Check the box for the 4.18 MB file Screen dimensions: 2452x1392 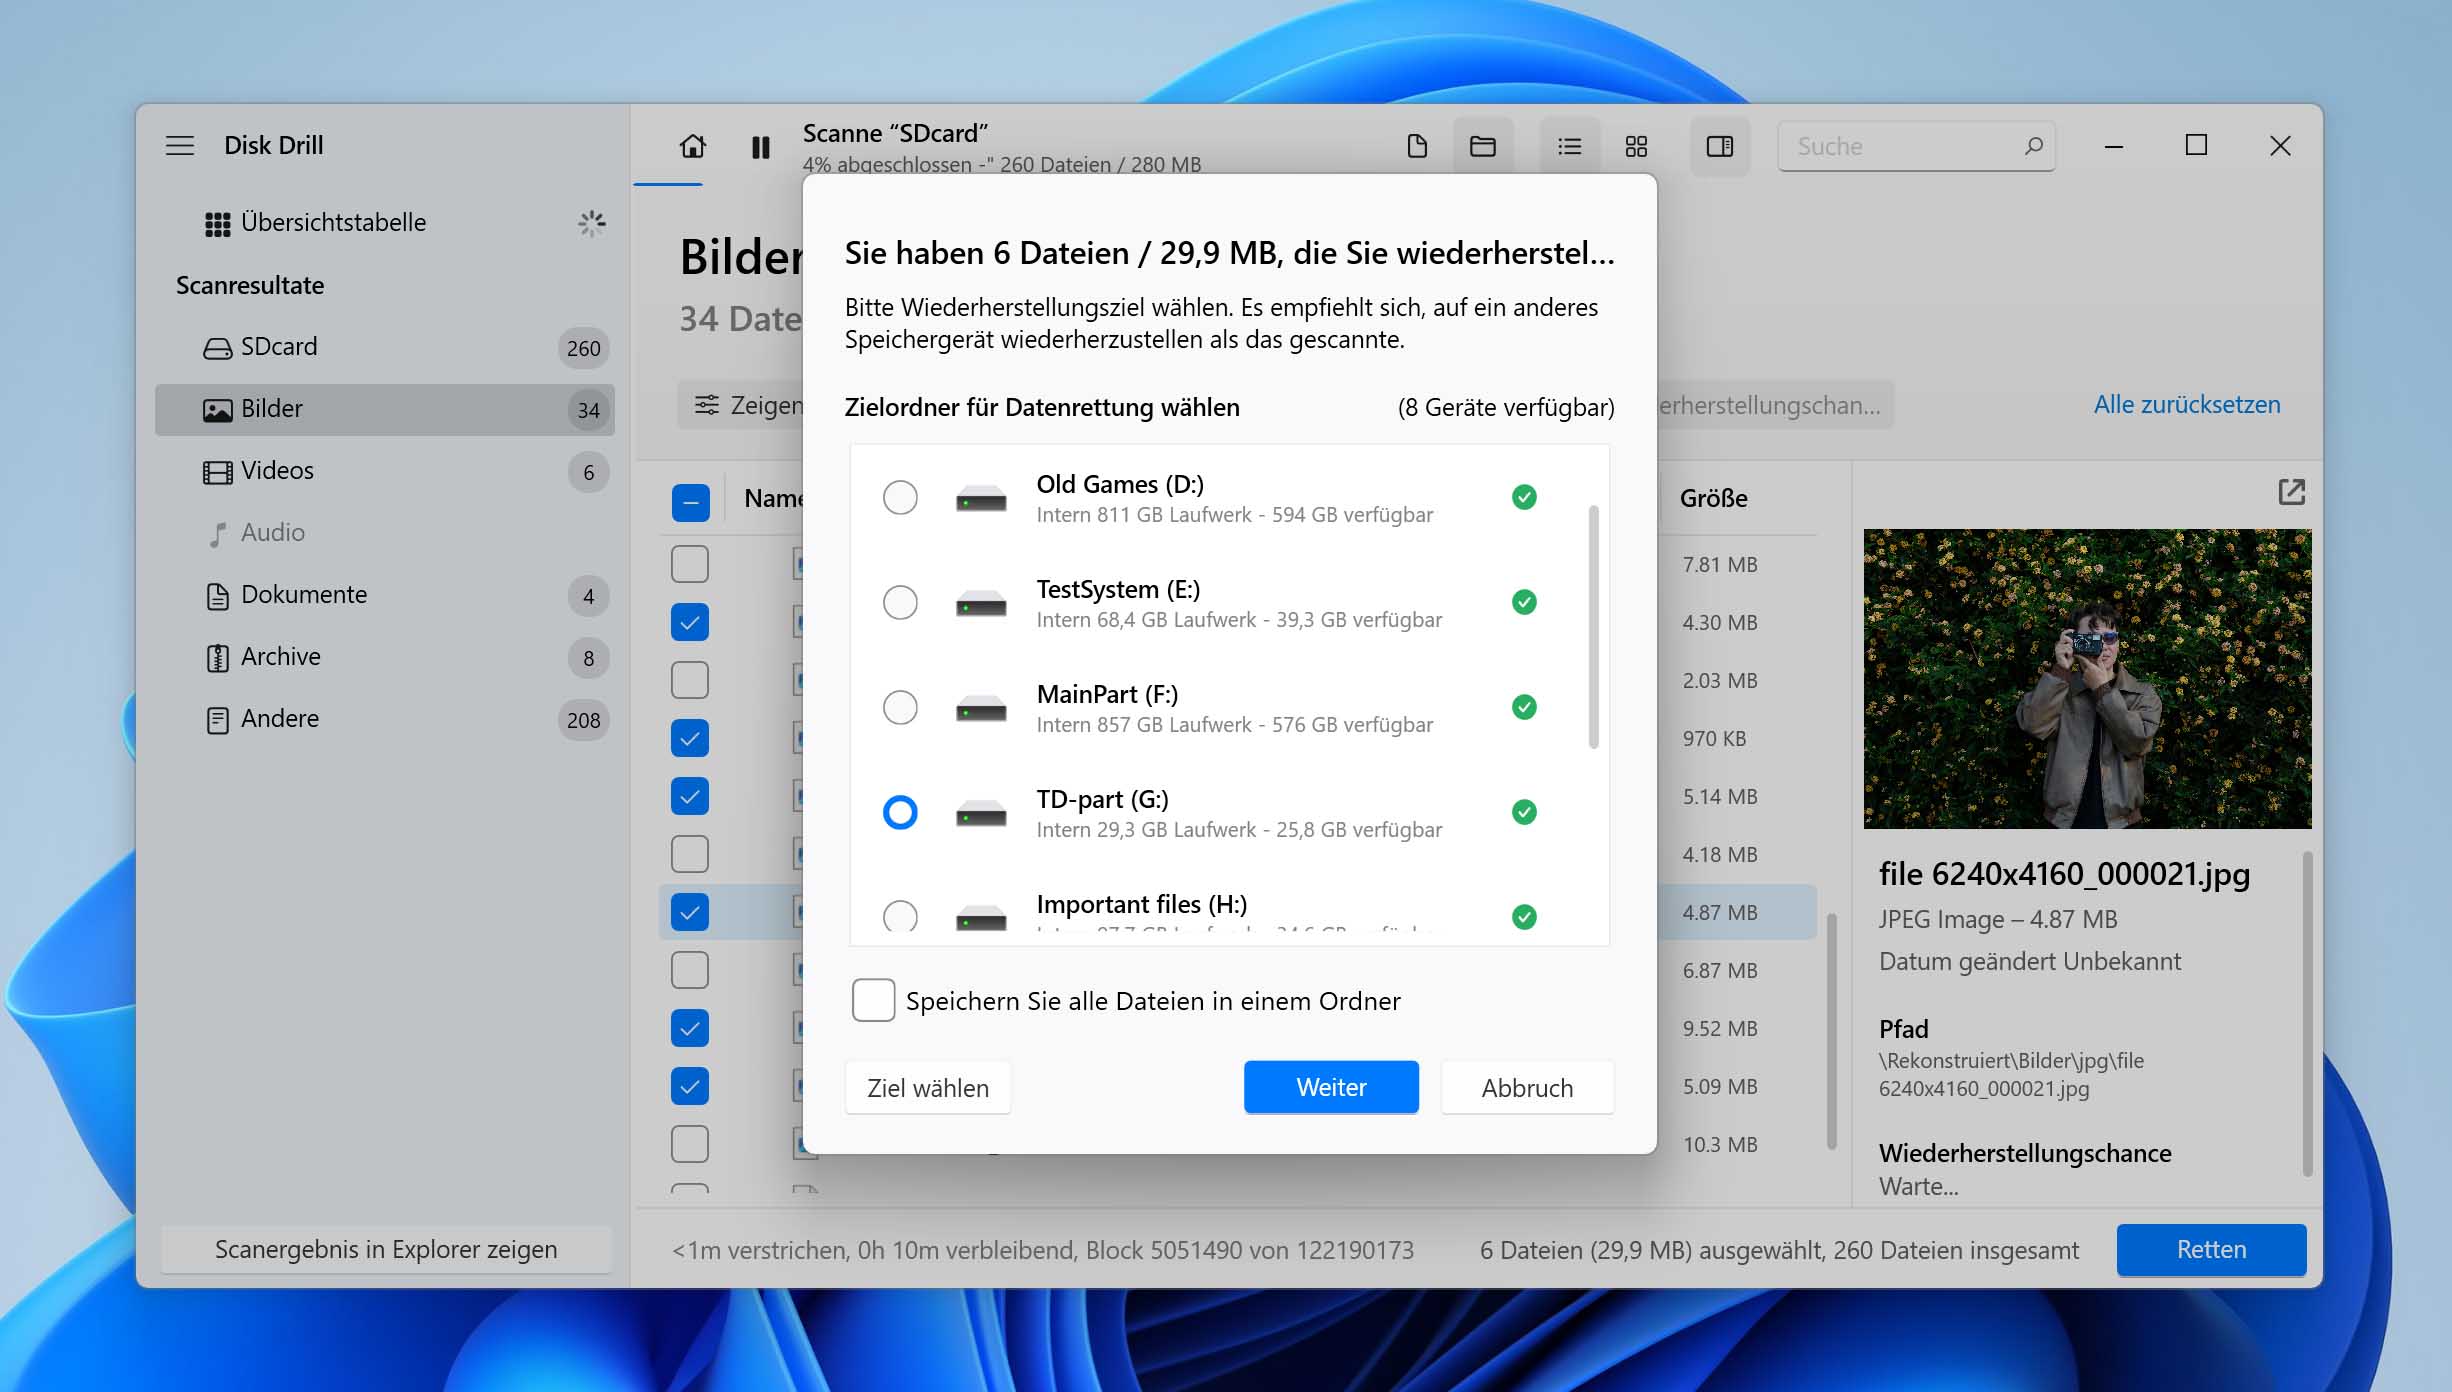tap(690, 854)
